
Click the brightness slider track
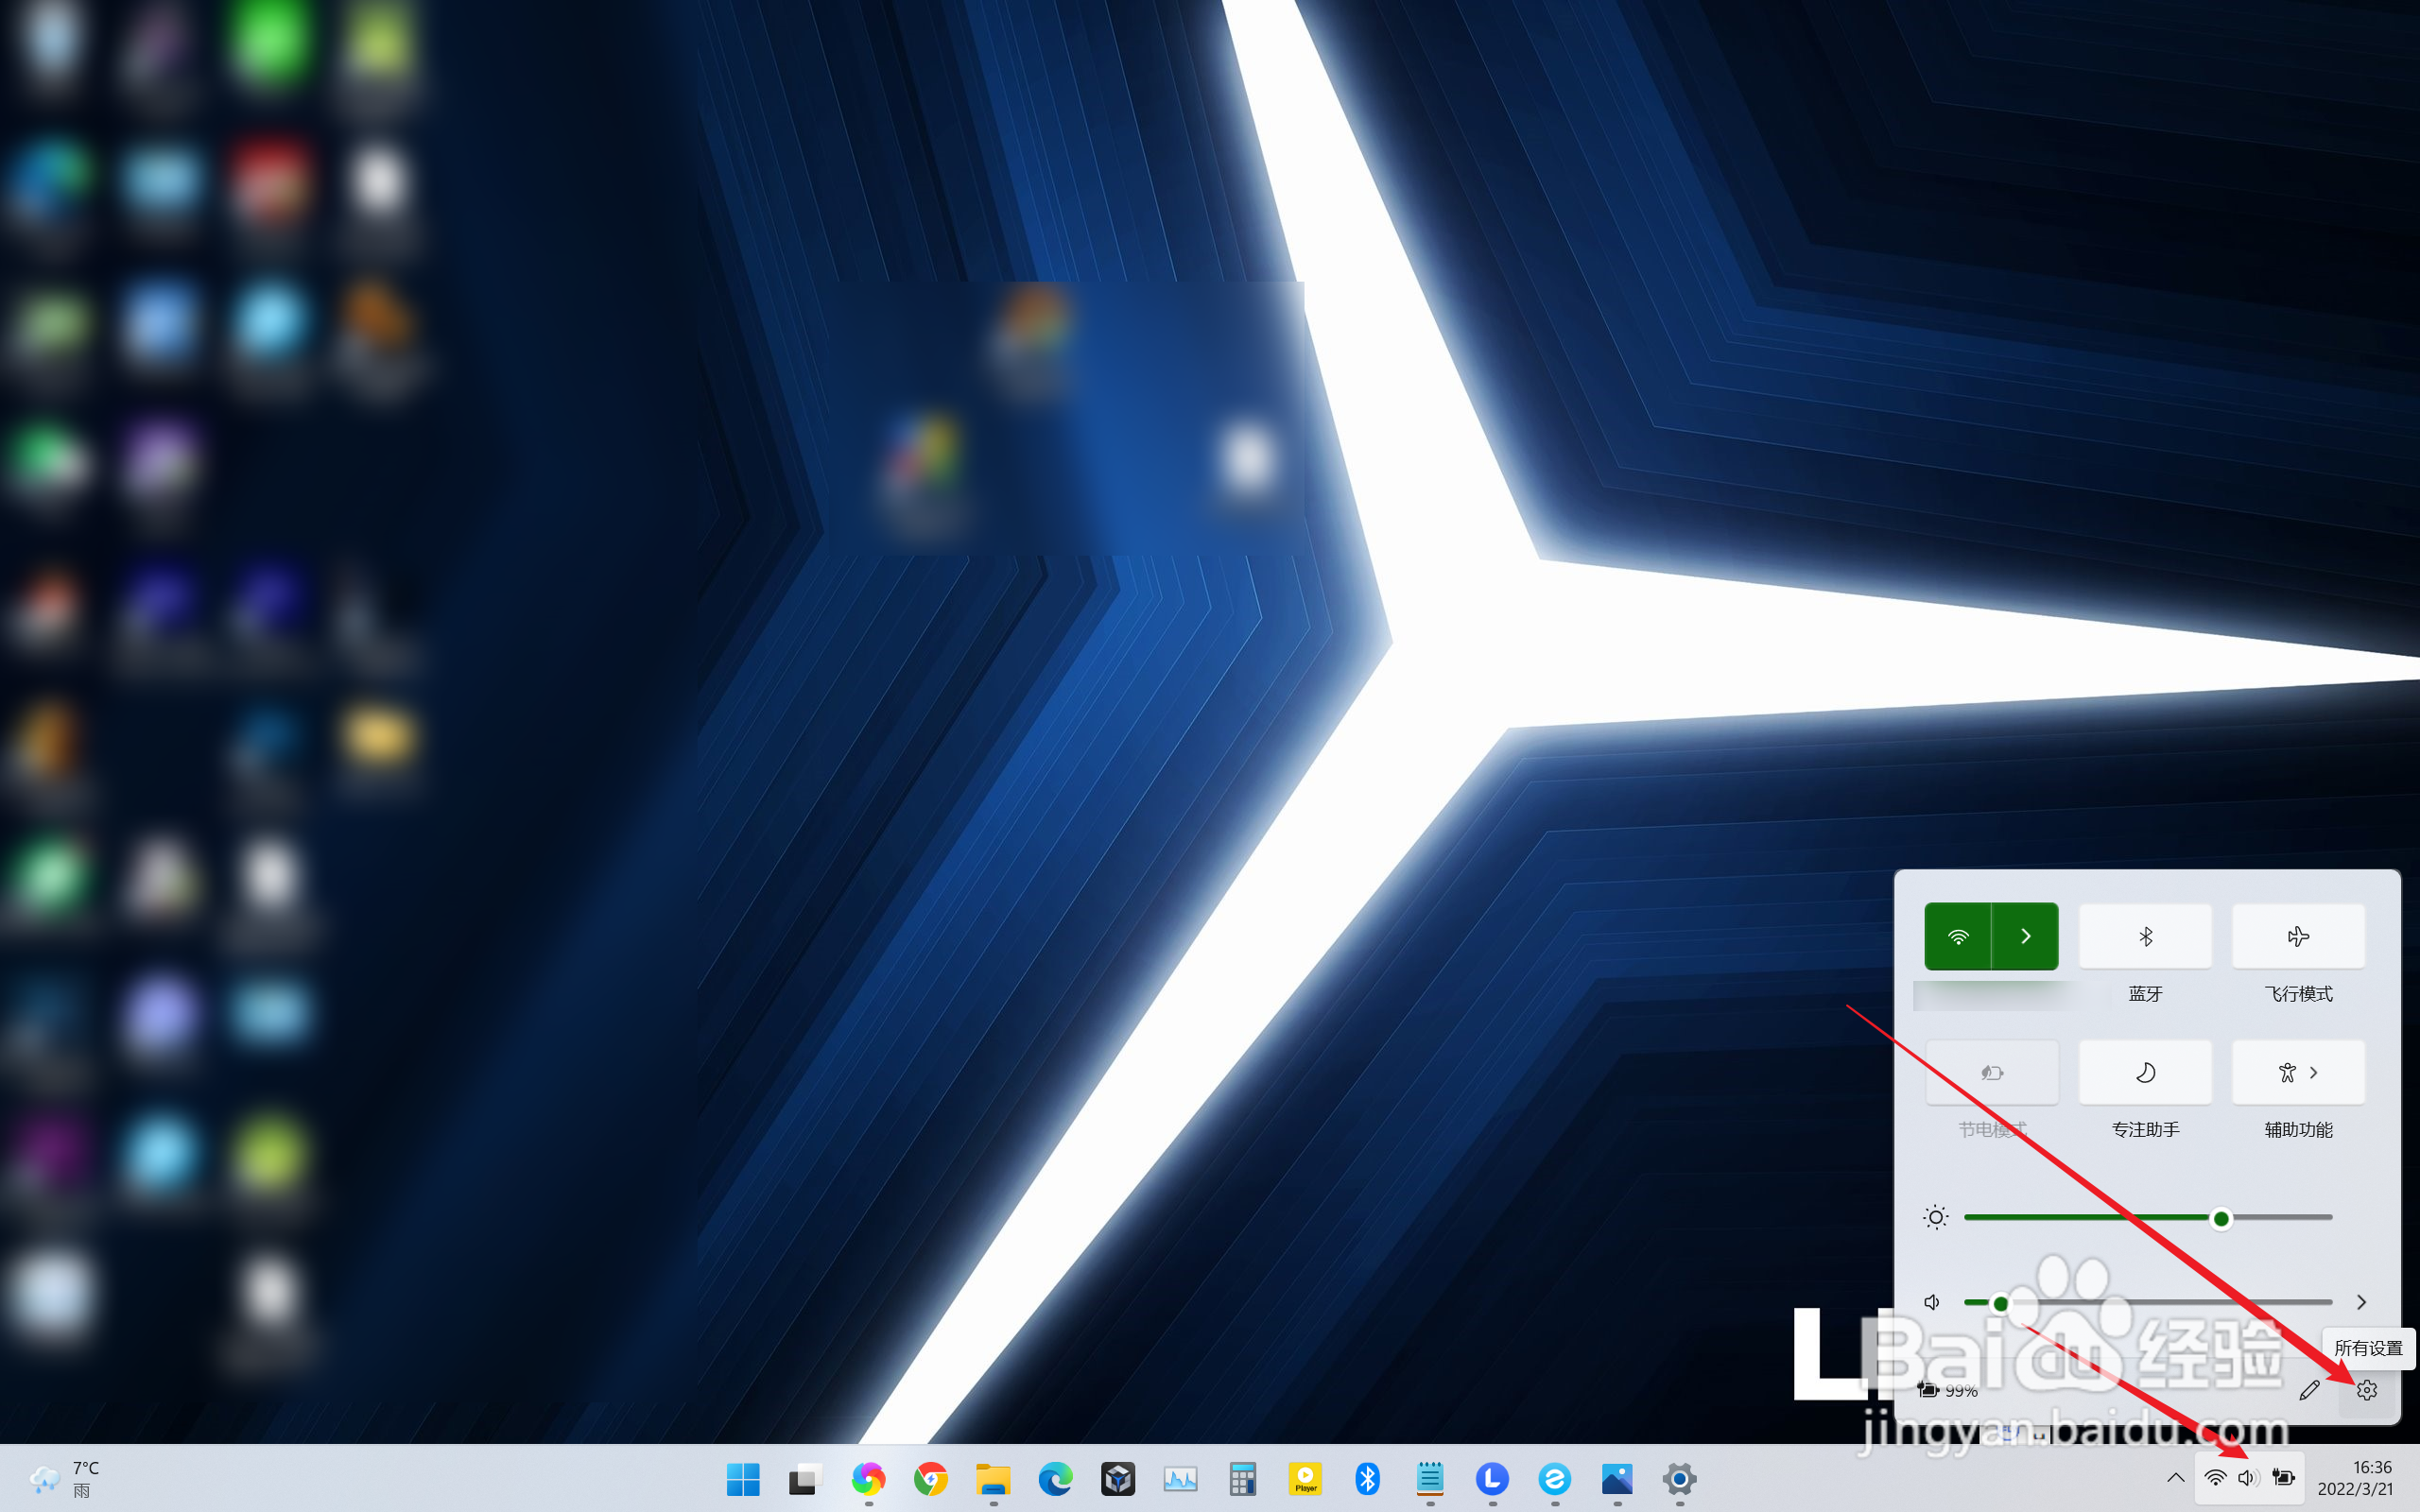pyautogui.click(x=2100, y=1217)
